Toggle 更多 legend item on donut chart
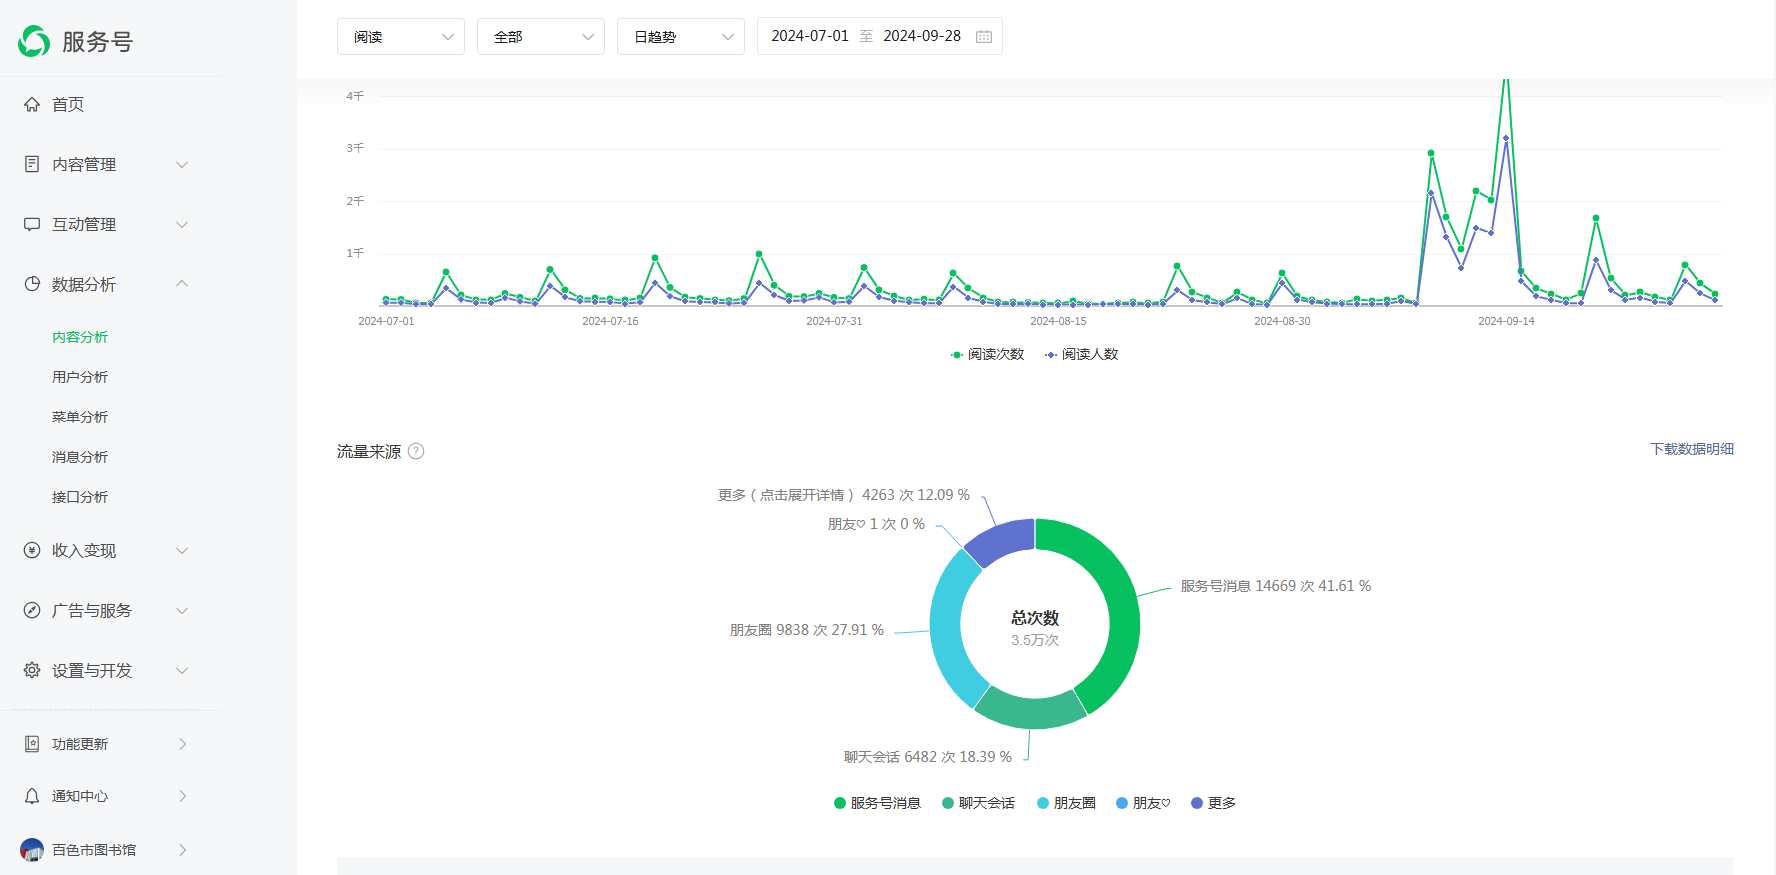The height and width of the screenshot is (875, 1776). pos(1213,803)
